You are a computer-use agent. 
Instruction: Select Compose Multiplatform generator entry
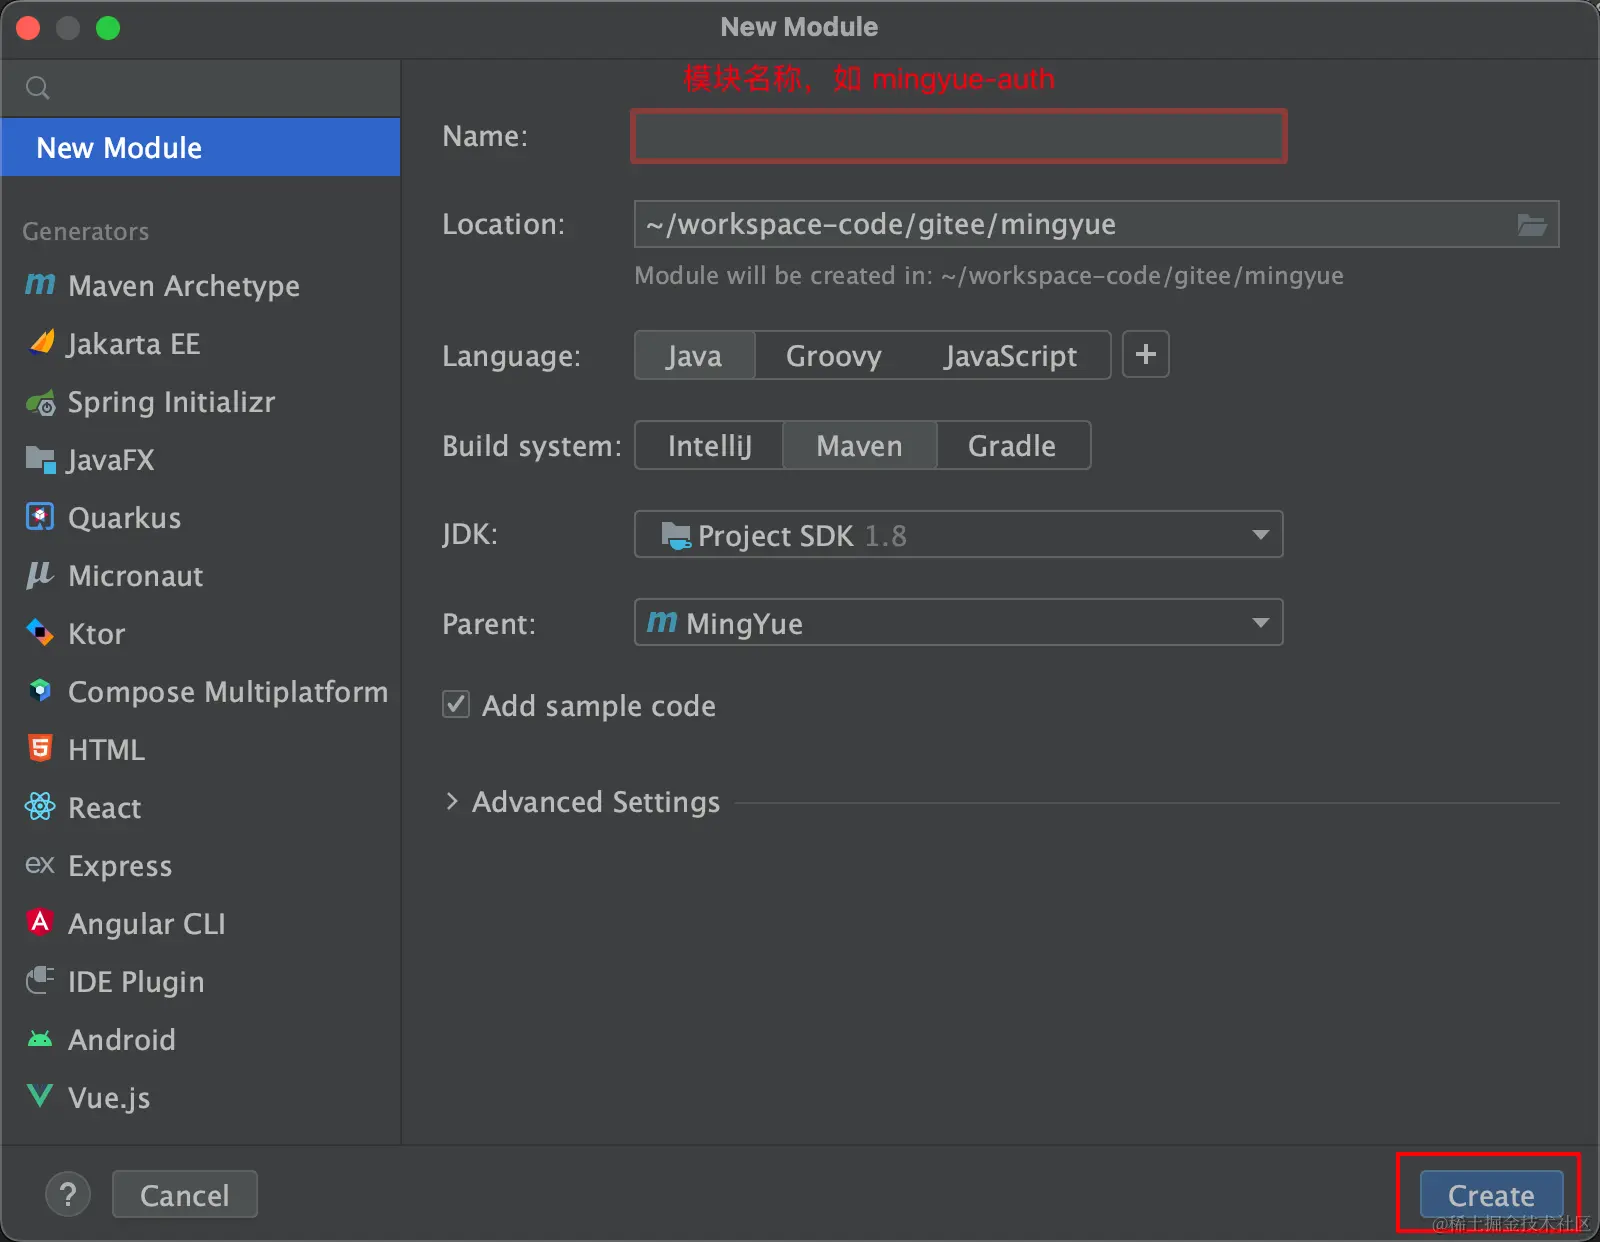pyautogui.click(x=200, y=691)
